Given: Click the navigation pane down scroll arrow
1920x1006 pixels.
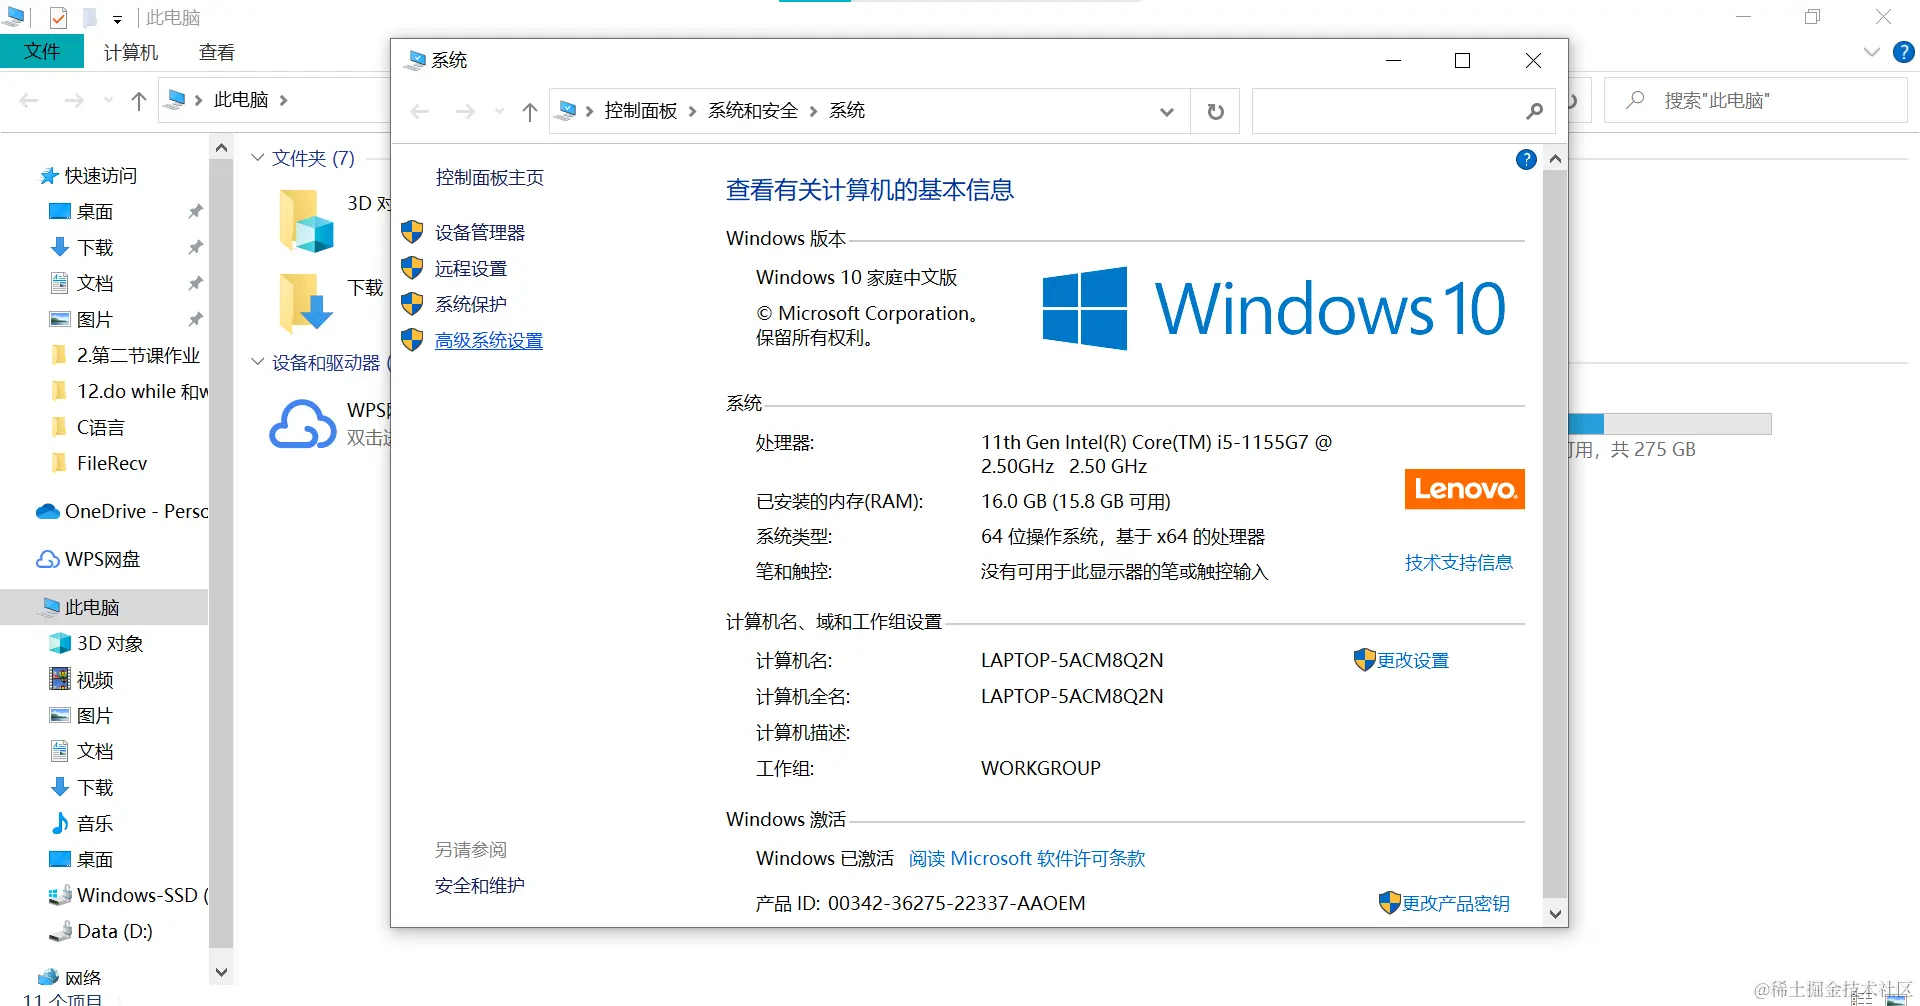Looking at the screenshot, I should click(x=221, y=972).
